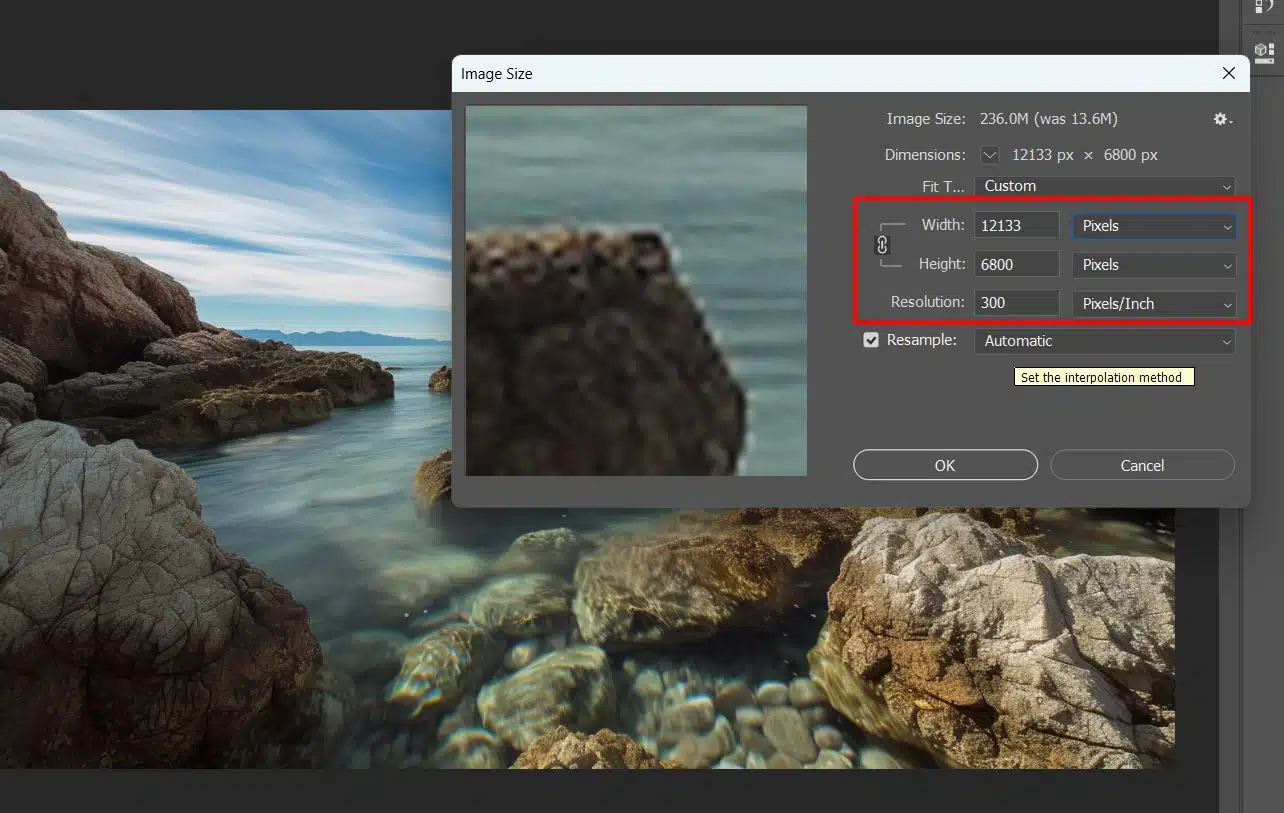Viewport: 1284px width, 813px height.
Task: Open the Resample Automatic method dropdown
Action: 1105,341
